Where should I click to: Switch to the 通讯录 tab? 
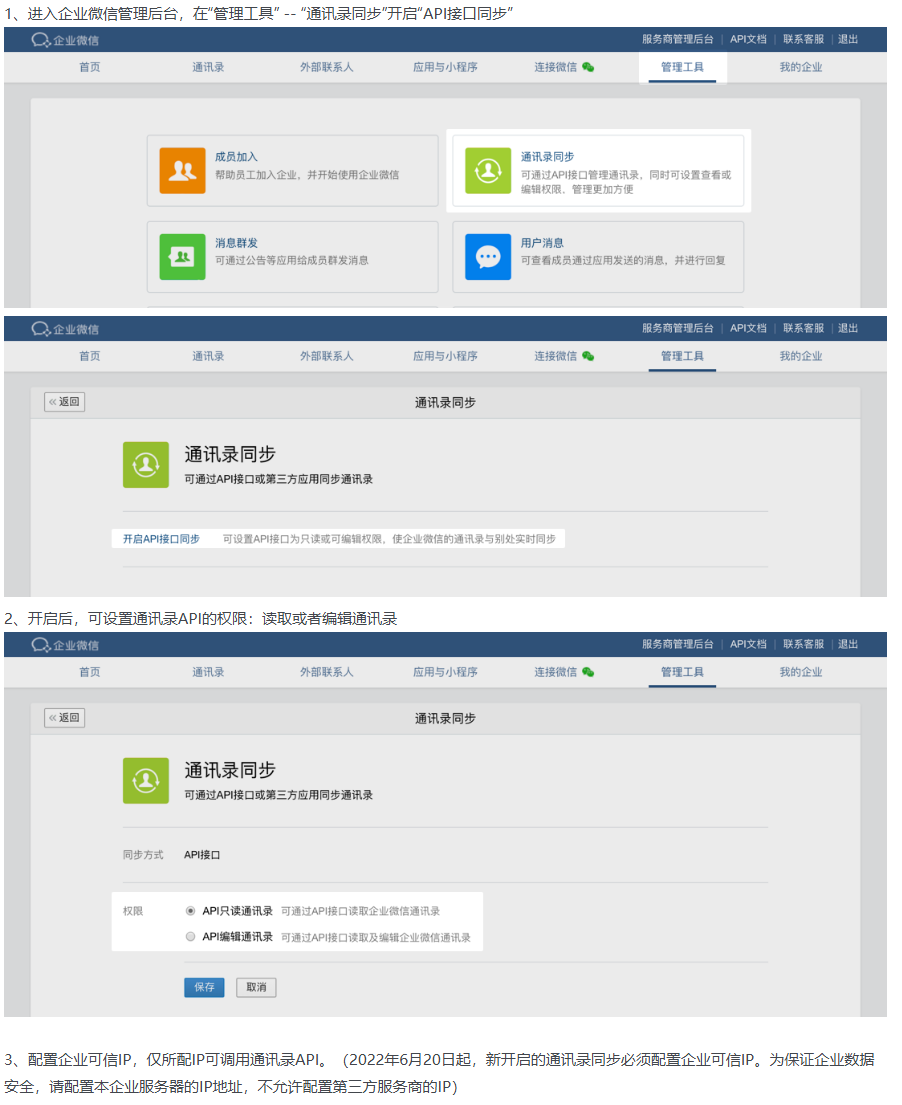coord(208,67)
